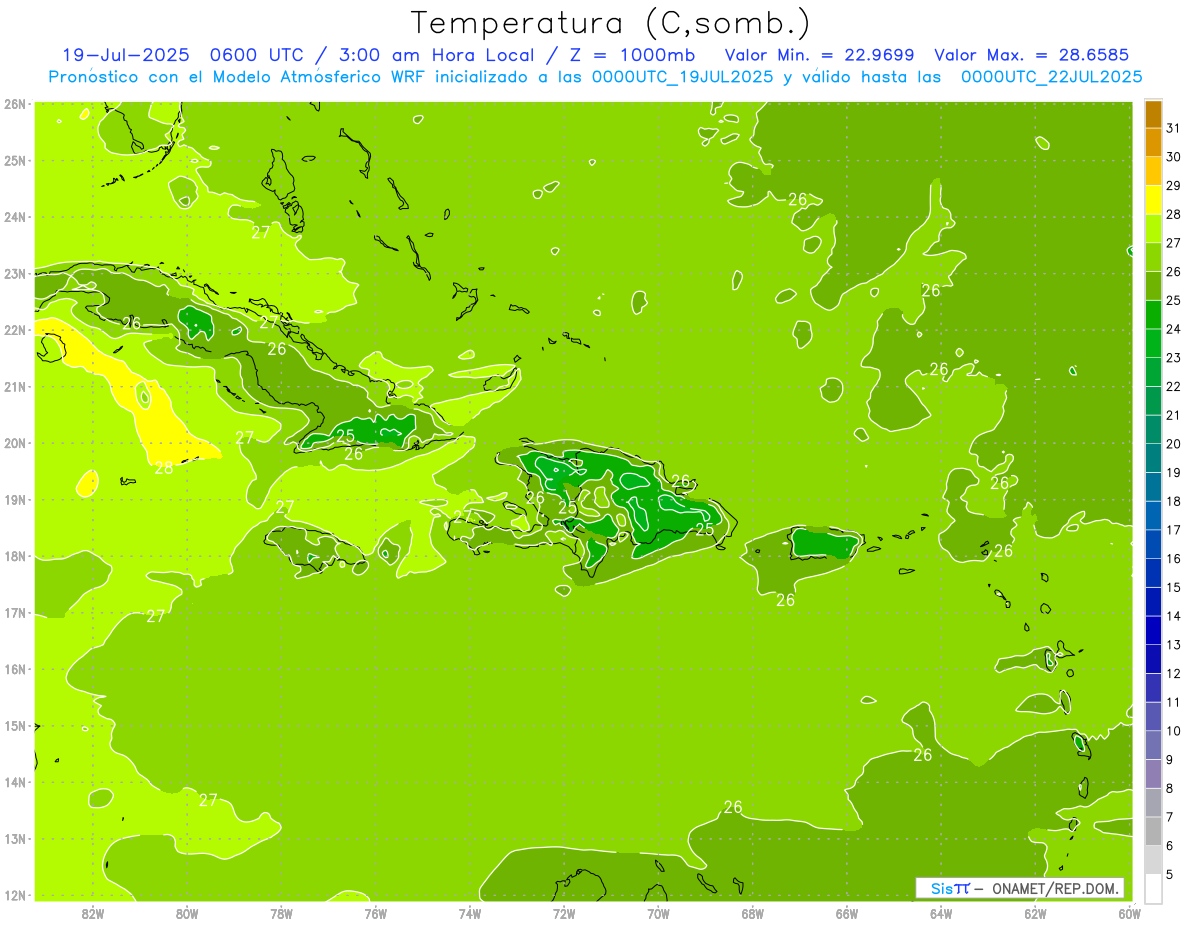
Task: Click the dark green cool area over Puerto Rico
Action: pyautogui.click(x=823, y=545)
